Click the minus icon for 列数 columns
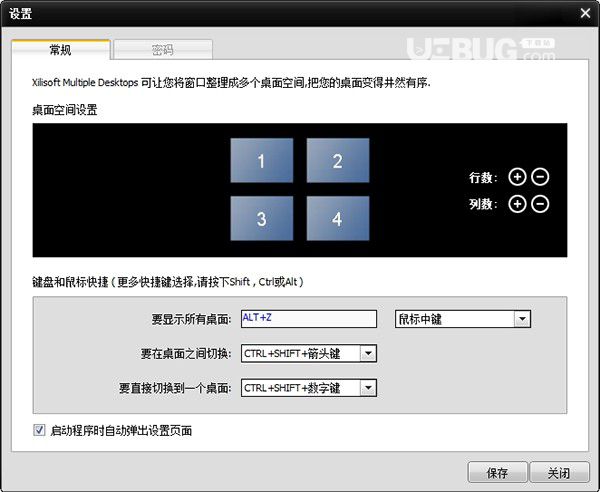Image resolution: width=600 pixels, height=492 pixels. 540,204
